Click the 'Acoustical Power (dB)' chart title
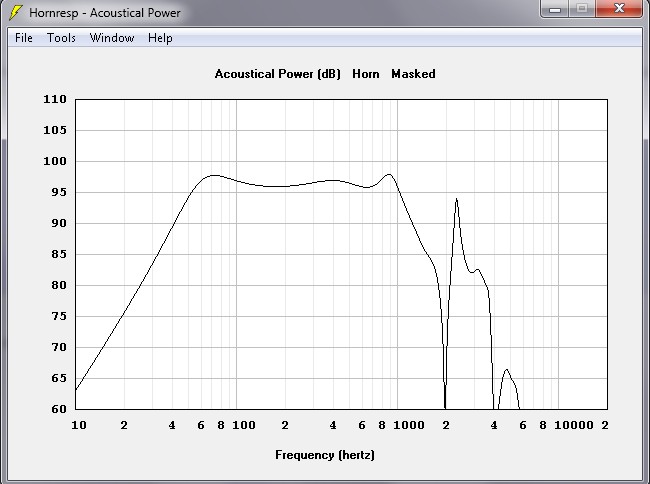 pos(277,74)
